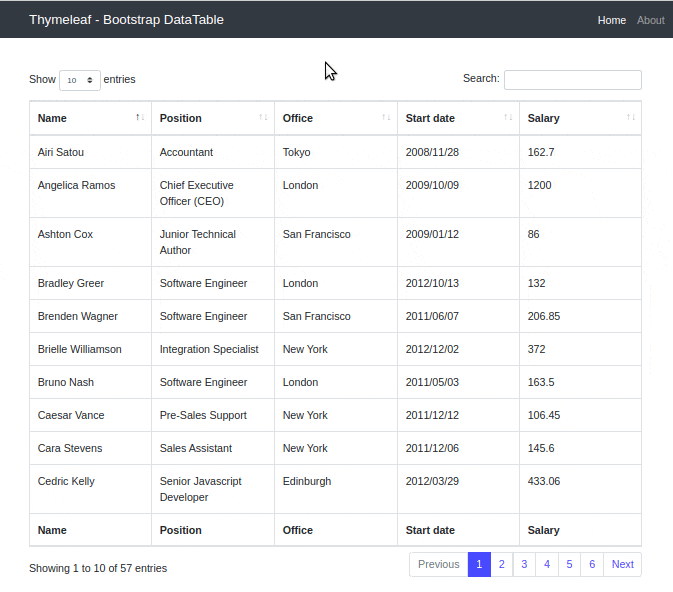Click the Integration Specialist cell

(213, 349)
